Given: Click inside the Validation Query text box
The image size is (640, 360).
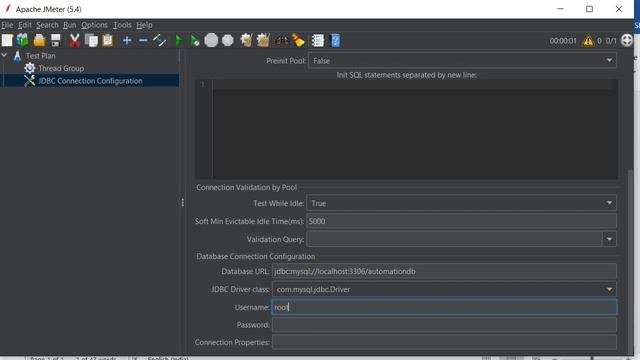Looking at the screenshot, I should click(454, 239).
